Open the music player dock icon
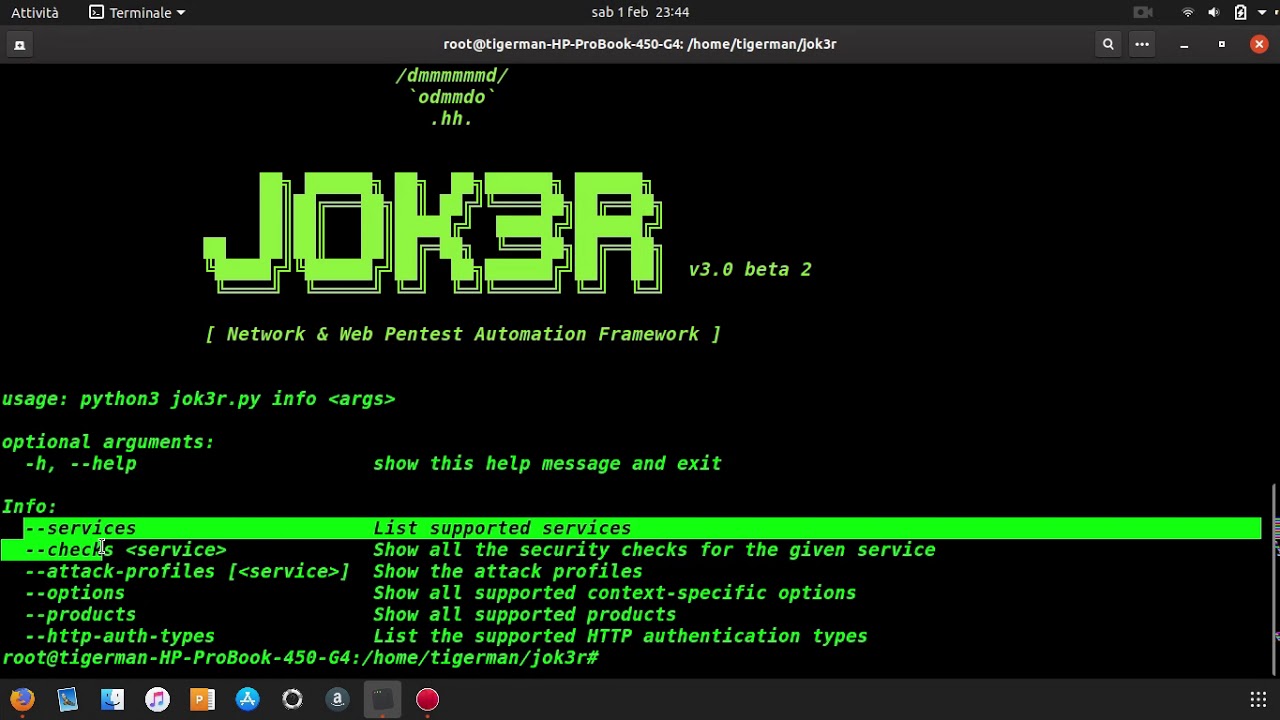The width and height of the screenshot is (1280, 720). [x=157, y=699]
